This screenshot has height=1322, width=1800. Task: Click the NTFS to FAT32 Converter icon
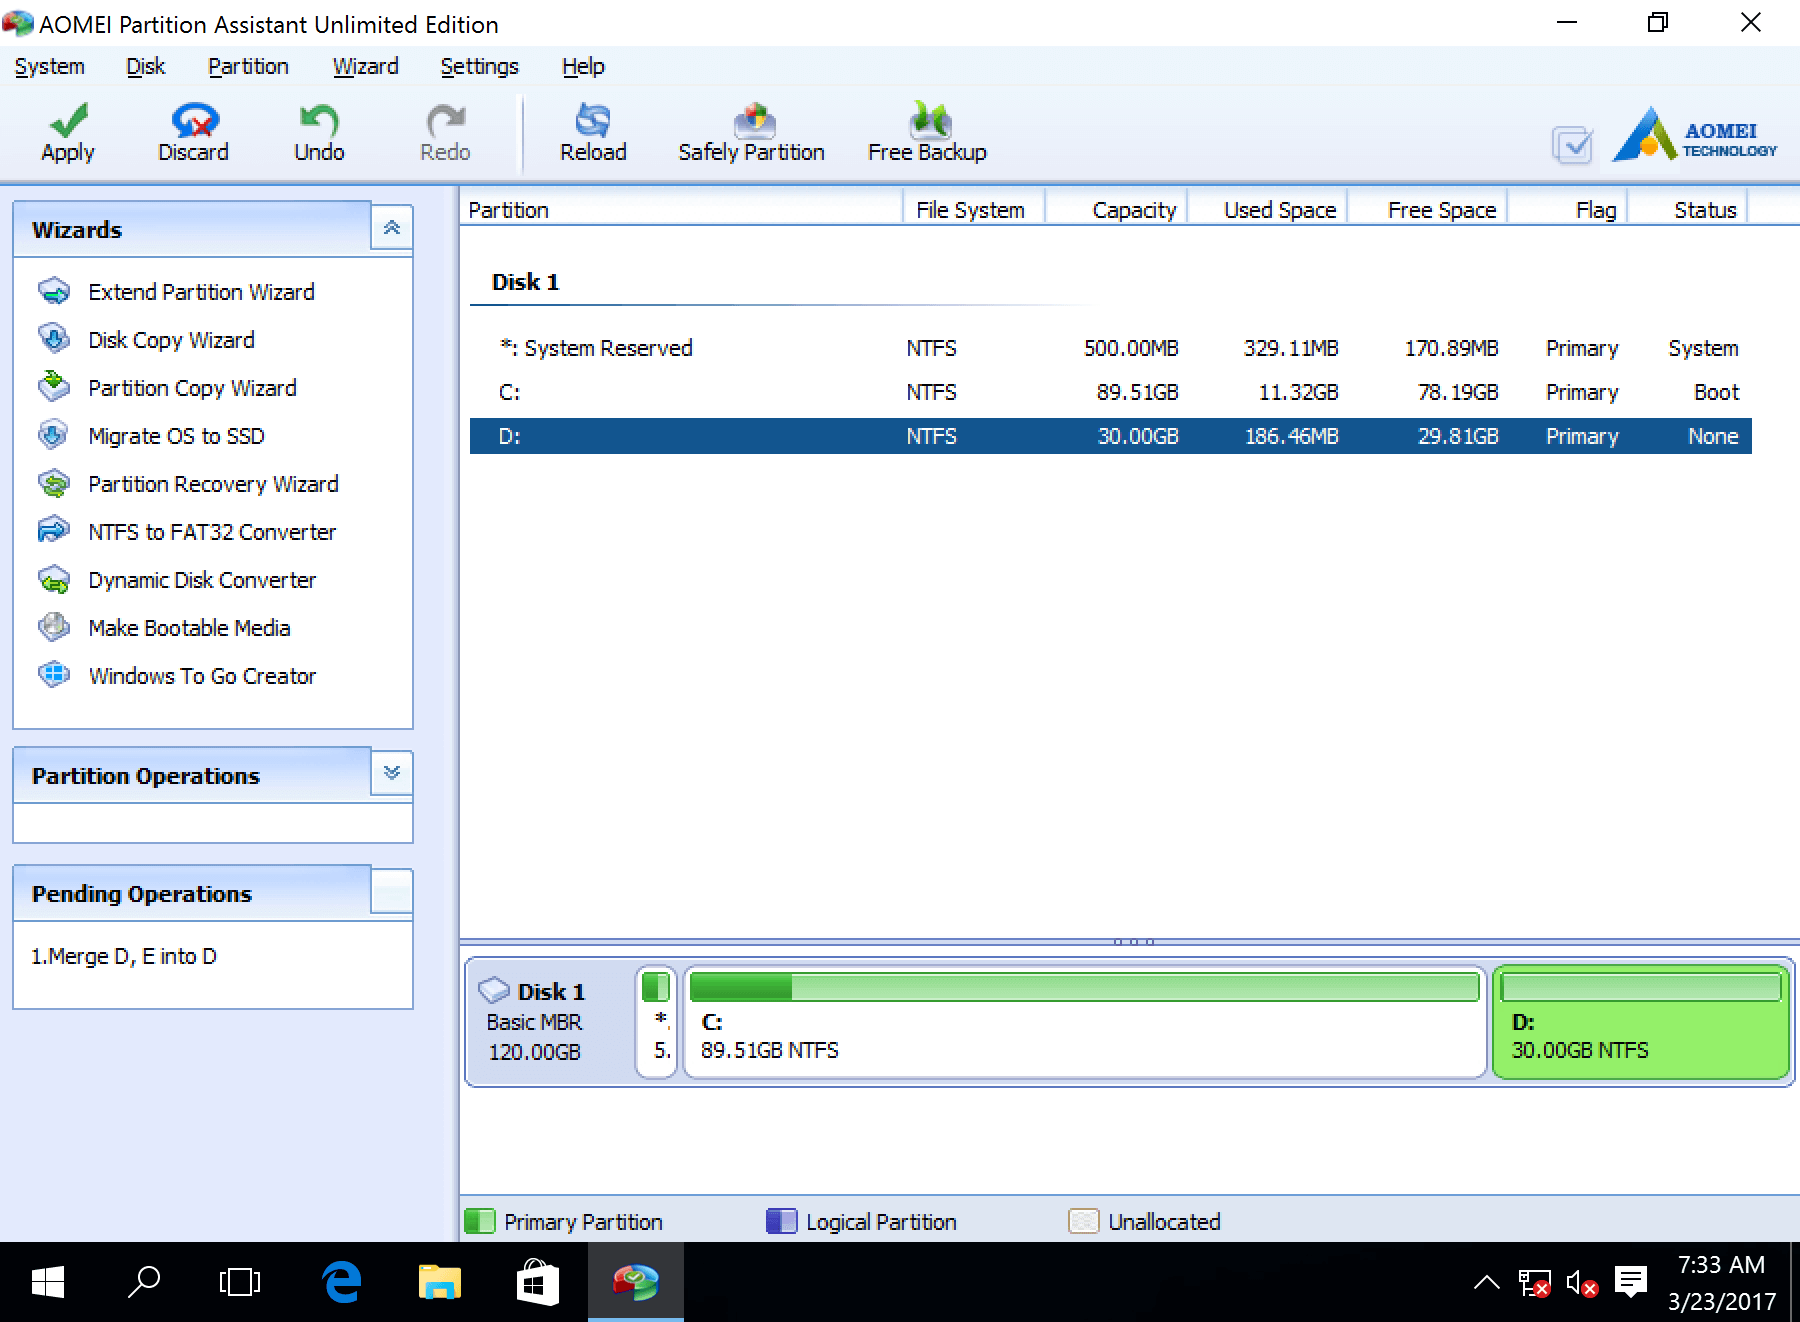tap(54, 531)
